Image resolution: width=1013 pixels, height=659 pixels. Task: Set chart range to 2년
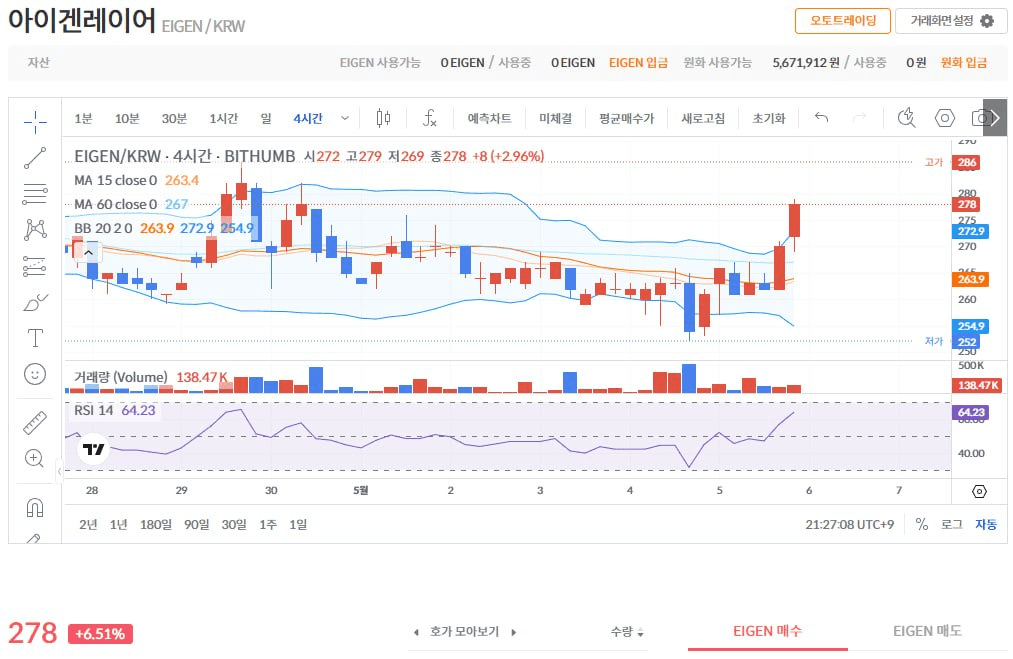point(88,525)
